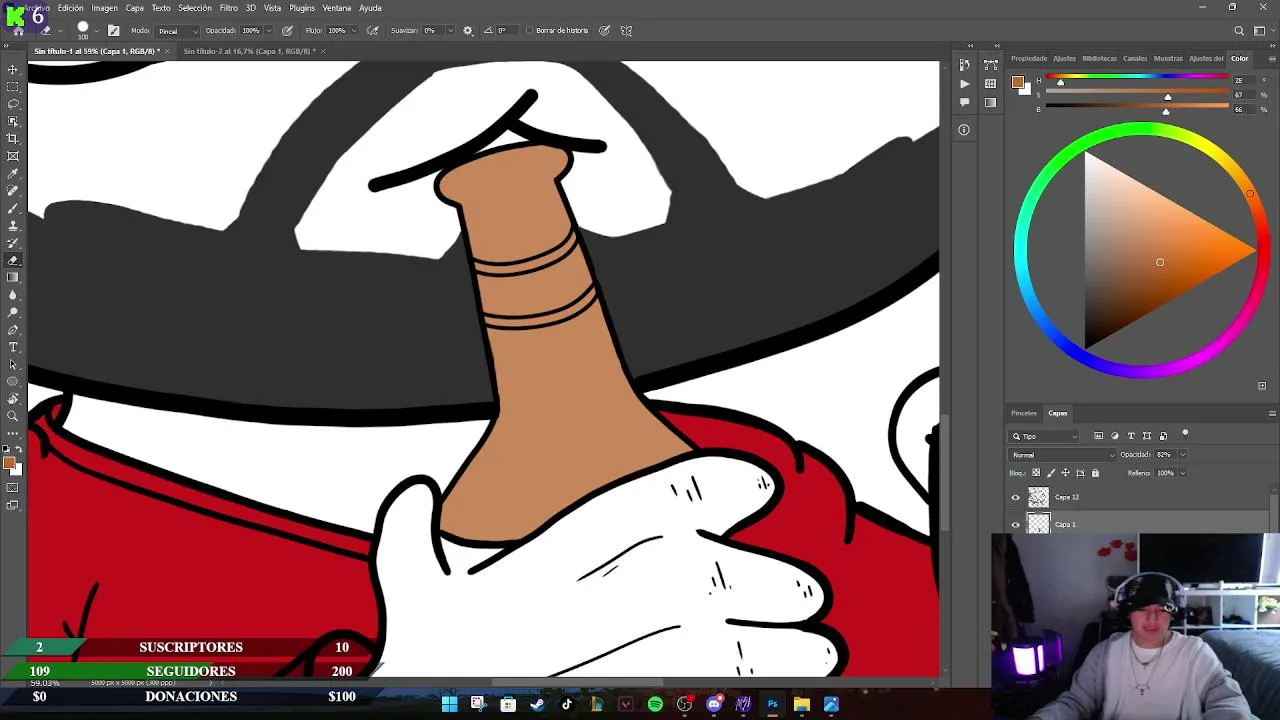Switch to the Pinceles panel tab

[x=1024, y=413]
